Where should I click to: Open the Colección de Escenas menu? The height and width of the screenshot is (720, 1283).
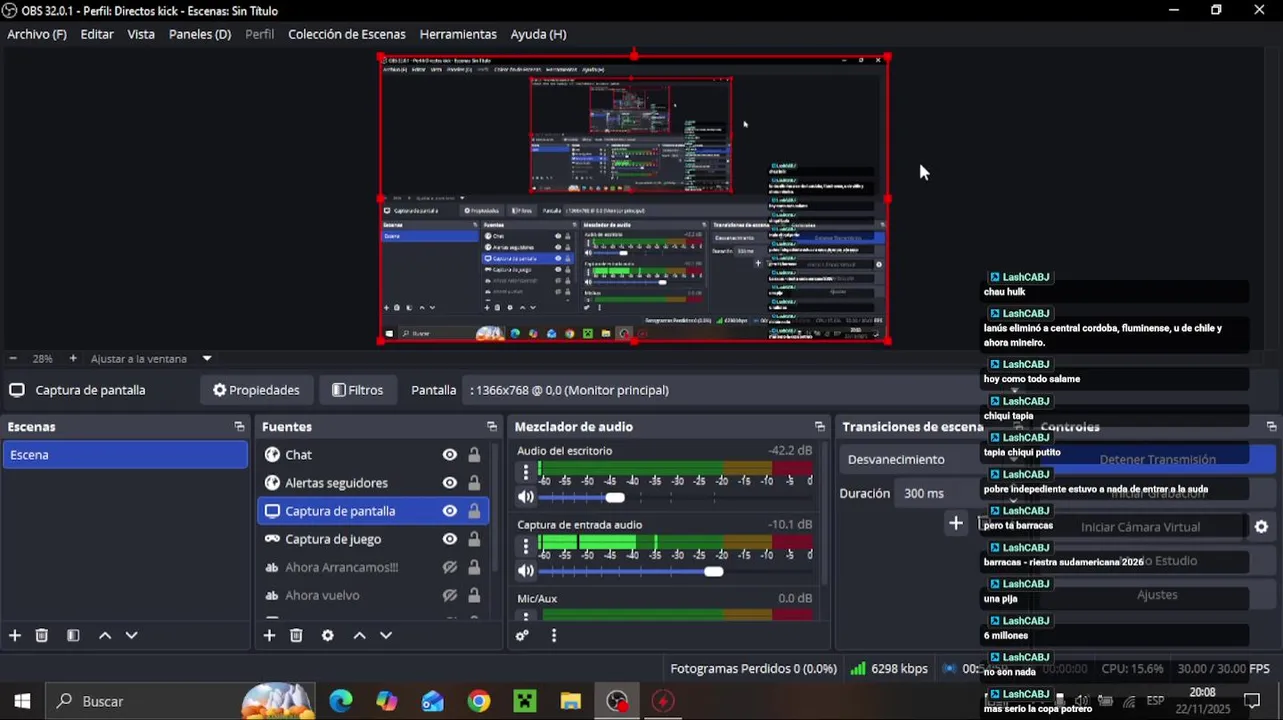(x=347, y=34)
